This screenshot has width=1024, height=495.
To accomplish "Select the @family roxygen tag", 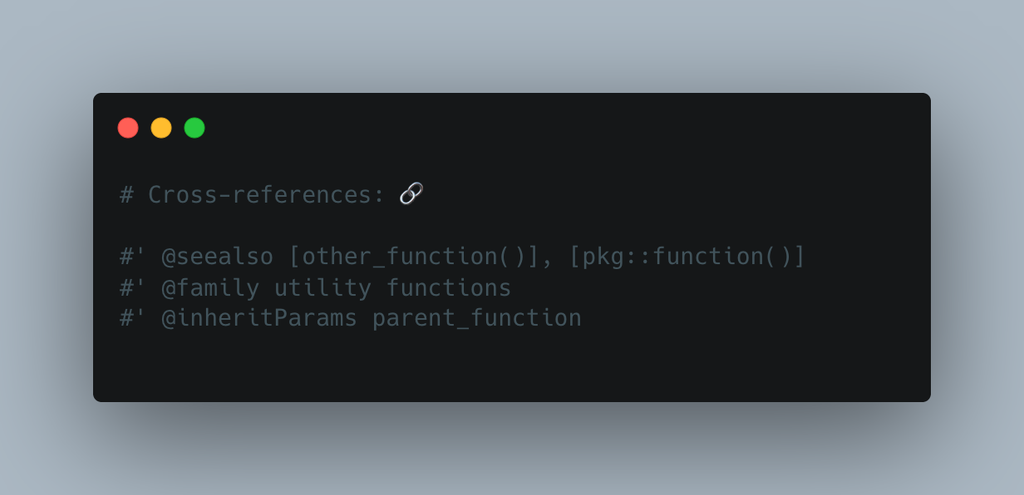I will click(x=211, y=288).
